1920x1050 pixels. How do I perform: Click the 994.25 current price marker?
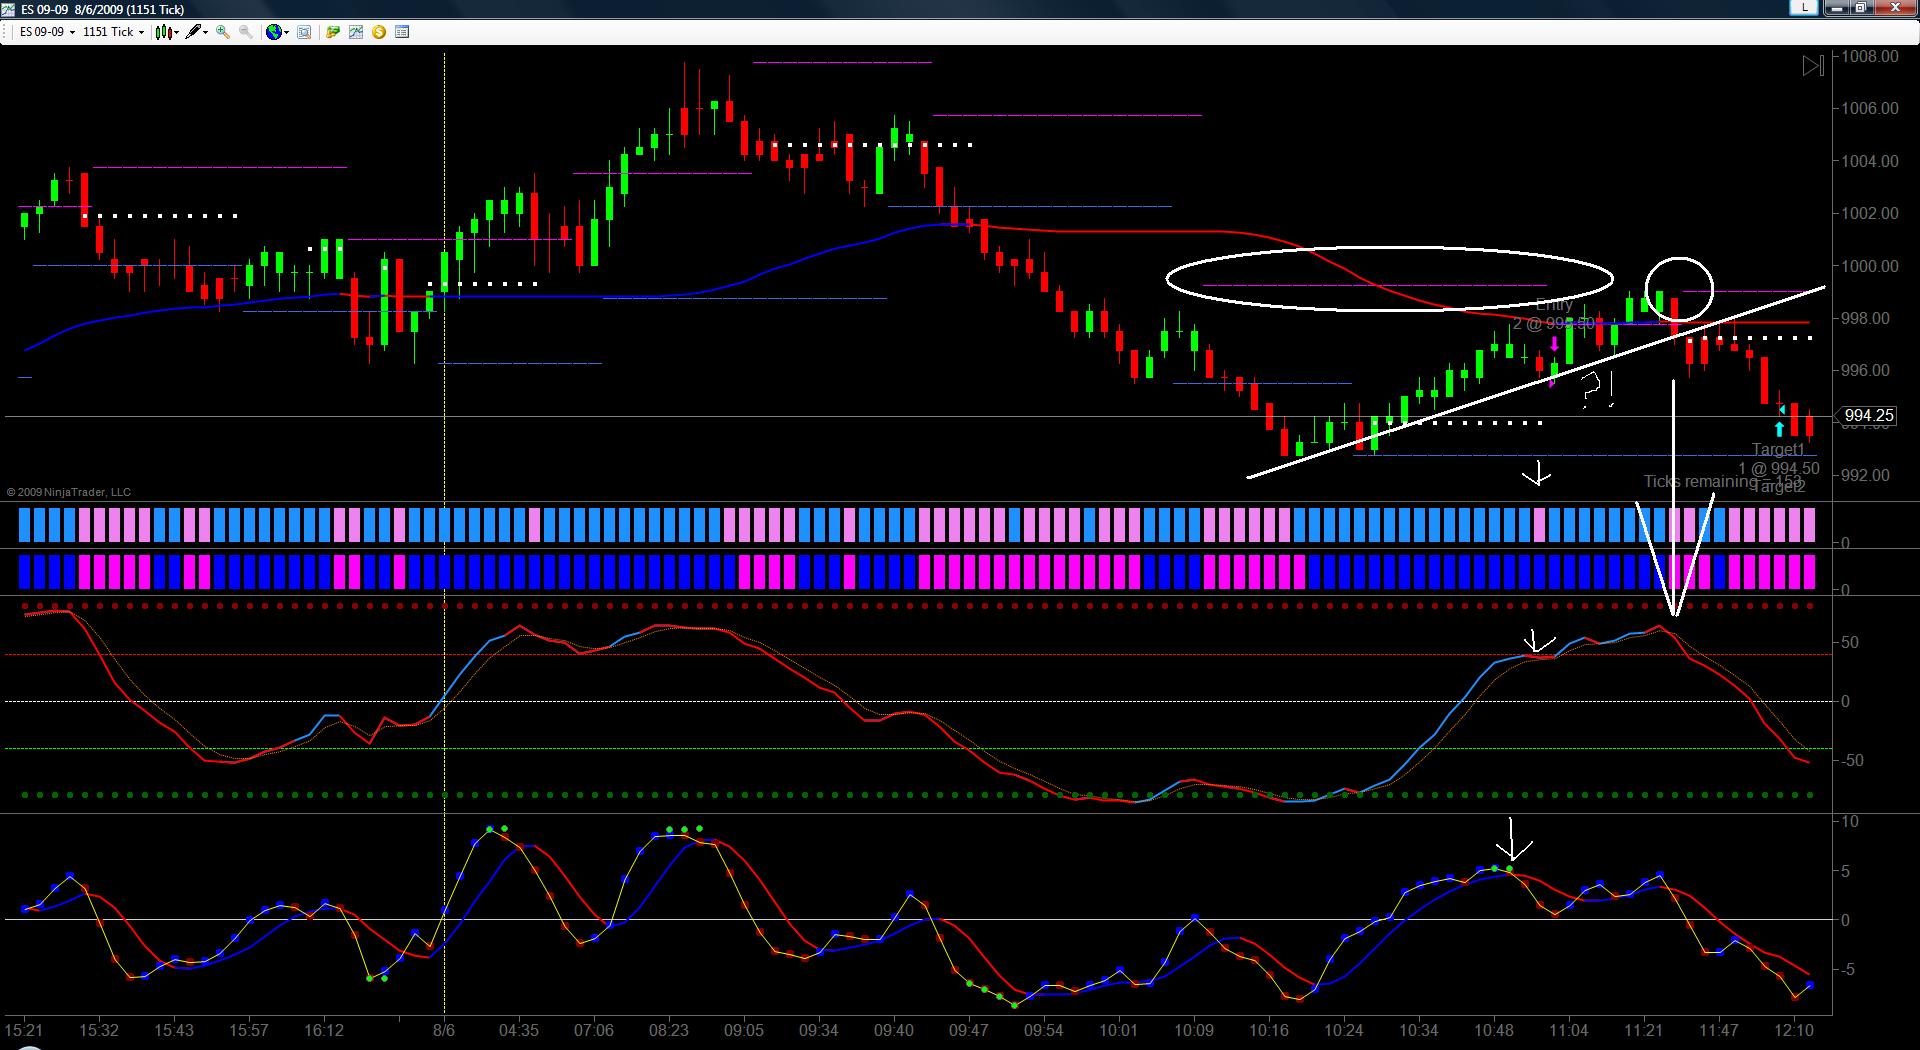coord(1868,415)
